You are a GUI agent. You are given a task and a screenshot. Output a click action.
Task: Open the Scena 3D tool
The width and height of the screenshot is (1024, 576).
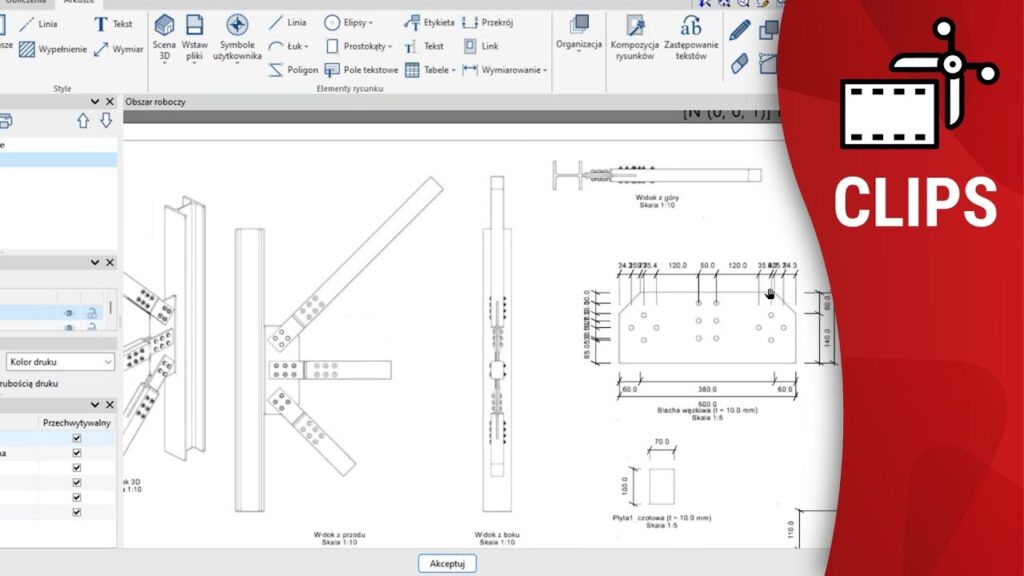click(164, 38)
